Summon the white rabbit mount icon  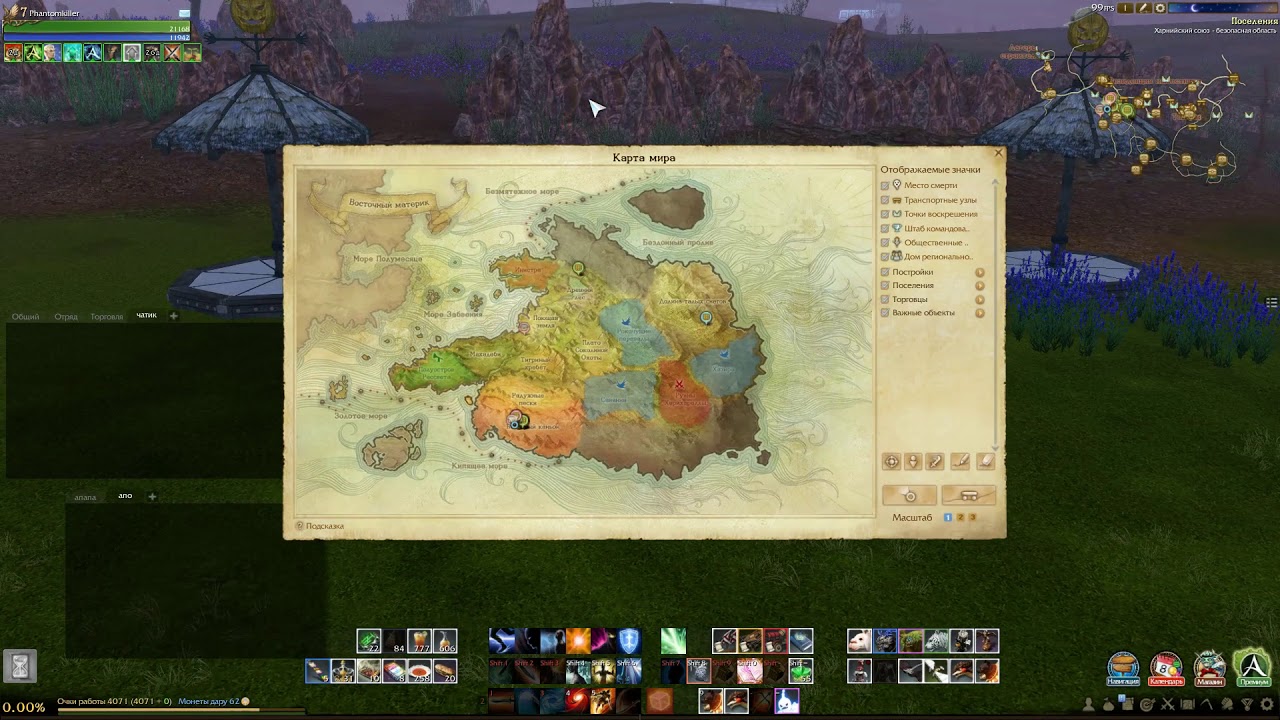point(859,641)
